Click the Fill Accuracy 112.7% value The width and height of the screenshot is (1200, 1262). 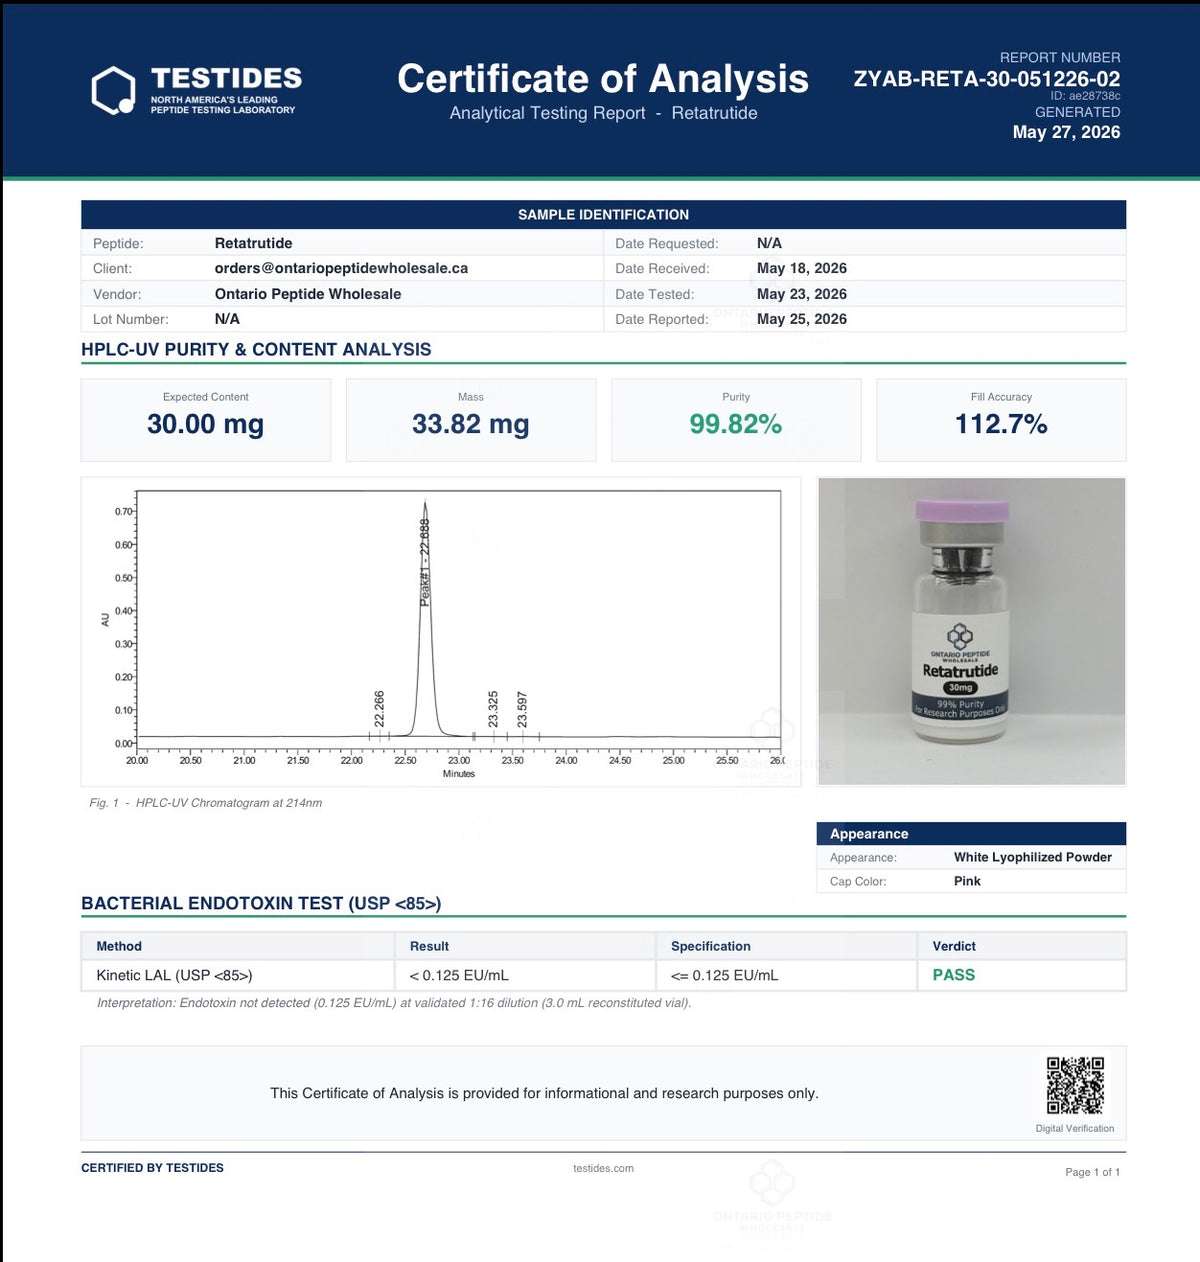click(1001, 424)
